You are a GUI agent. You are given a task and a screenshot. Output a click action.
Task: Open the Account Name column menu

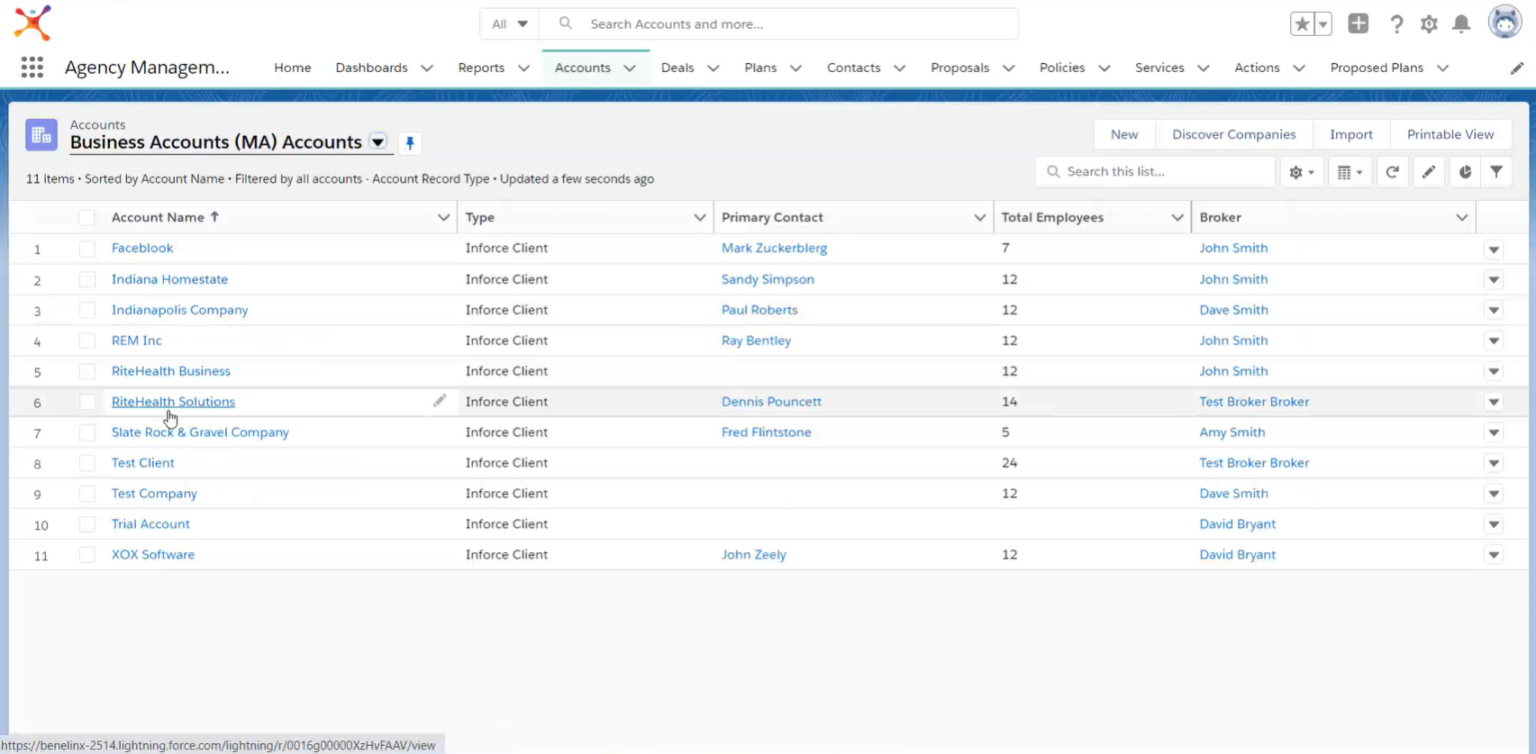[x=443, y=217]
